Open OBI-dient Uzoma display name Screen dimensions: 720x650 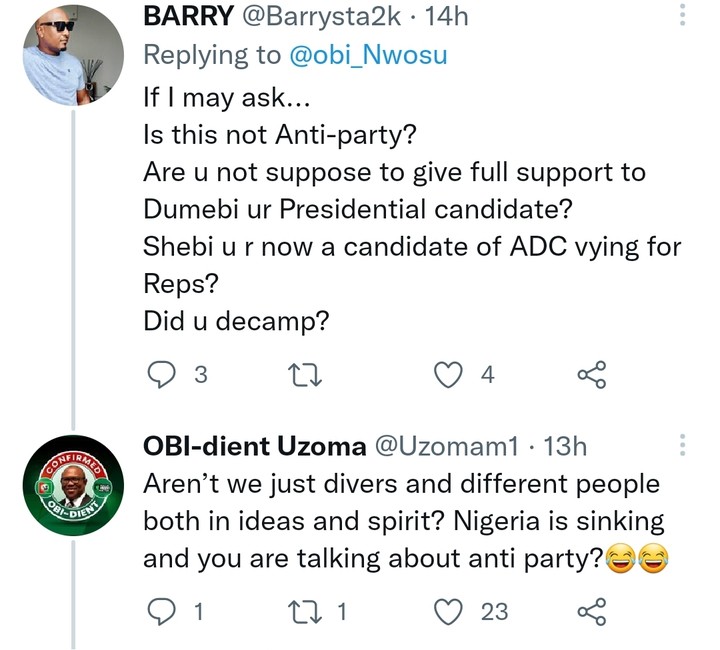click(x=252, y=447)
